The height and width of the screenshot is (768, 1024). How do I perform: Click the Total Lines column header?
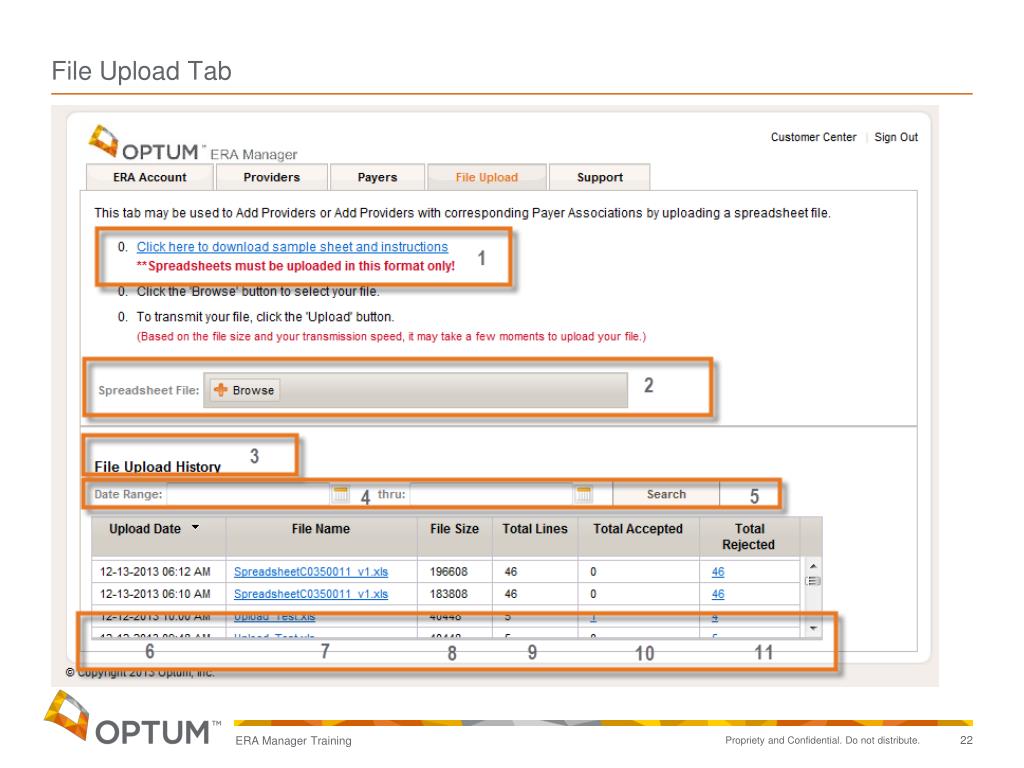click(535, 536)
